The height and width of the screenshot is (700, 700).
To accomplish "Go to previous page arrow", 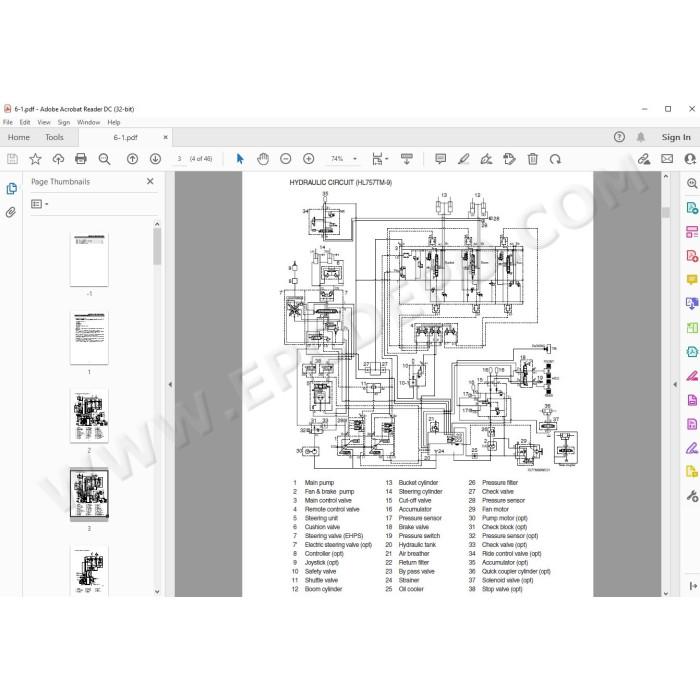I will coord(132,159).
